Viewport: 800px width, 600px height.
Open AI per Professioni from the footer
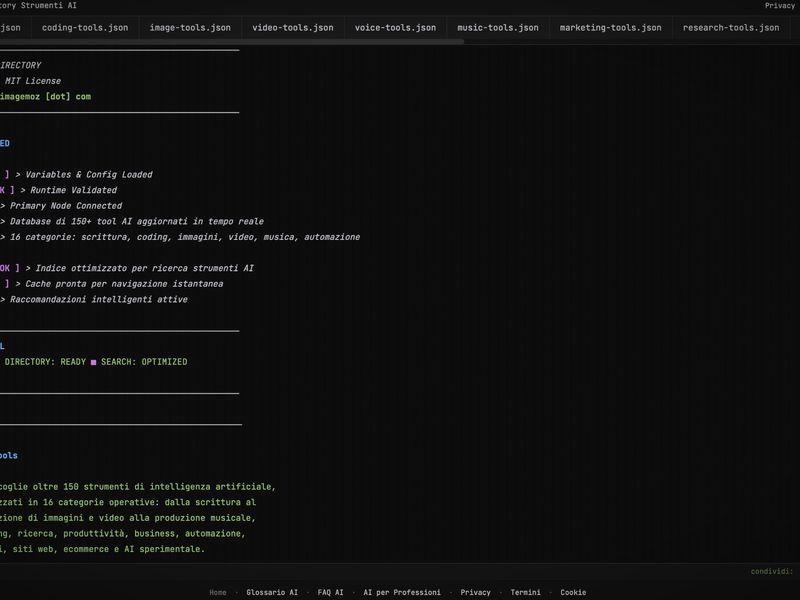402,592
